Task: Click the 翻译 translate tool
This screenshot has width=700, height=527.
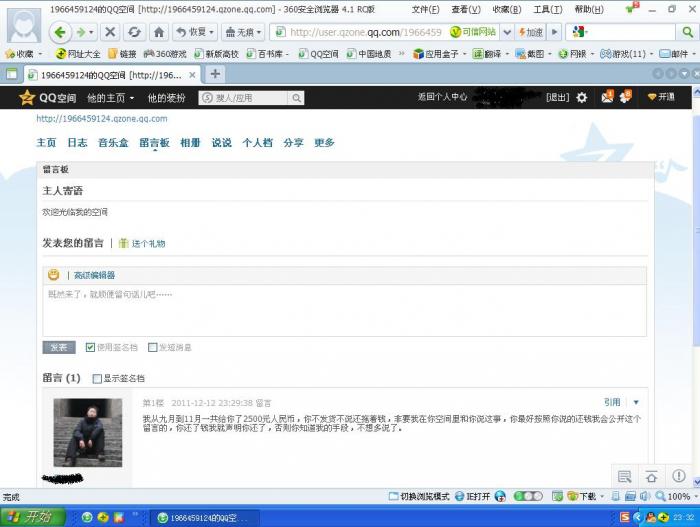Action: tap(491, 54)
